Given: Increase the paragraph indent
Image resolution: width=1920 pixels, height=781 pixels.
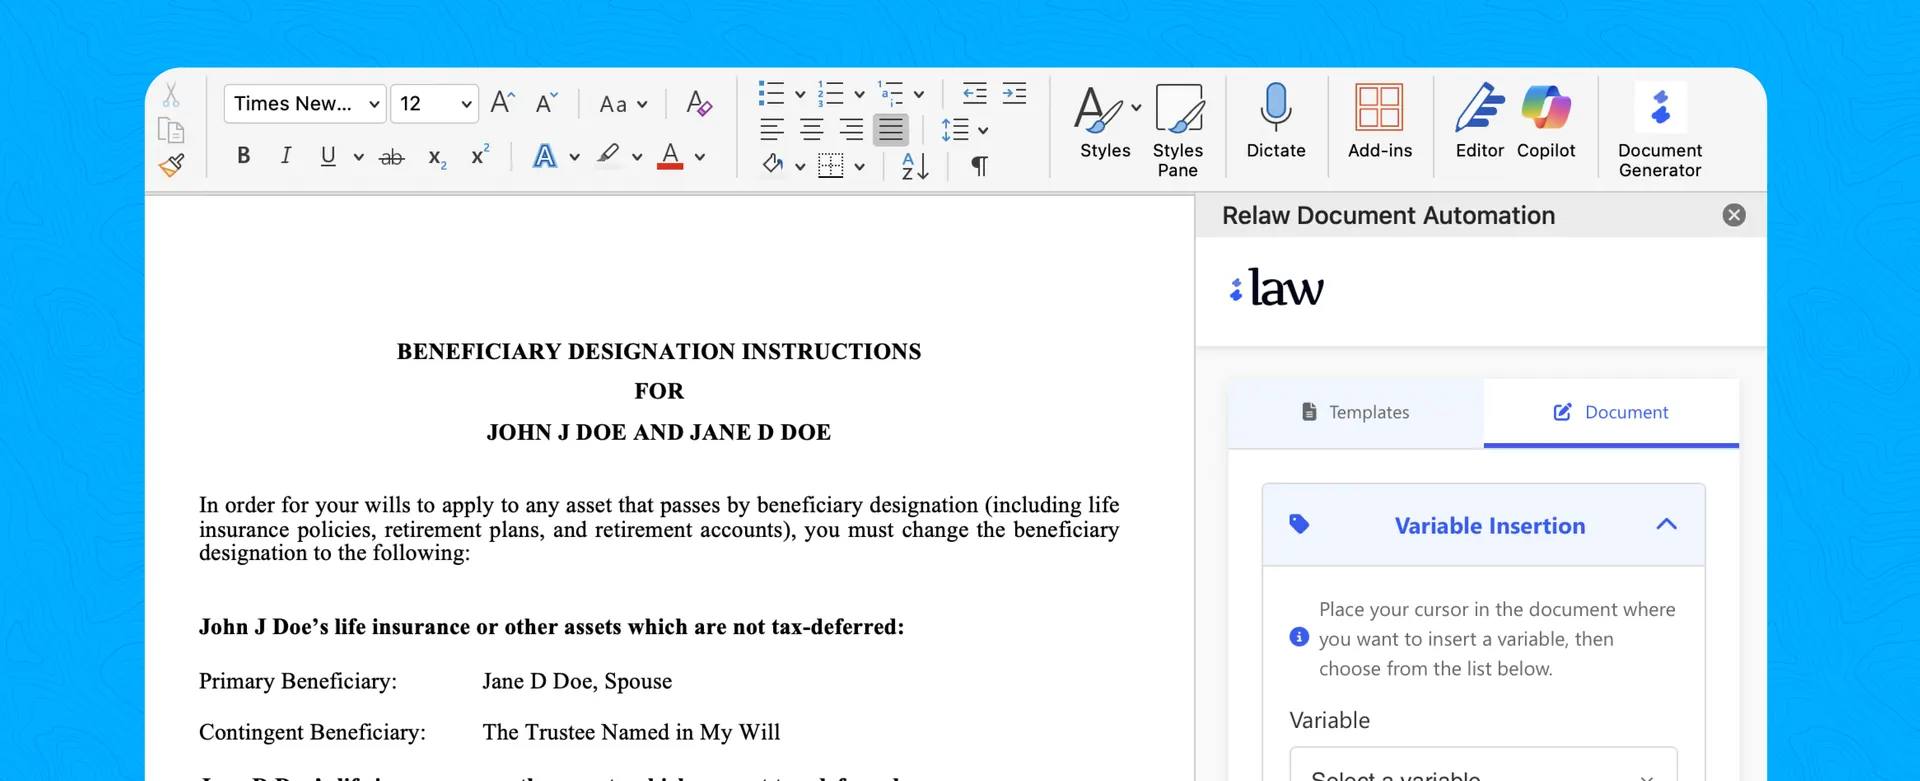Looking at the screenshot, I should coord(1014,94).
